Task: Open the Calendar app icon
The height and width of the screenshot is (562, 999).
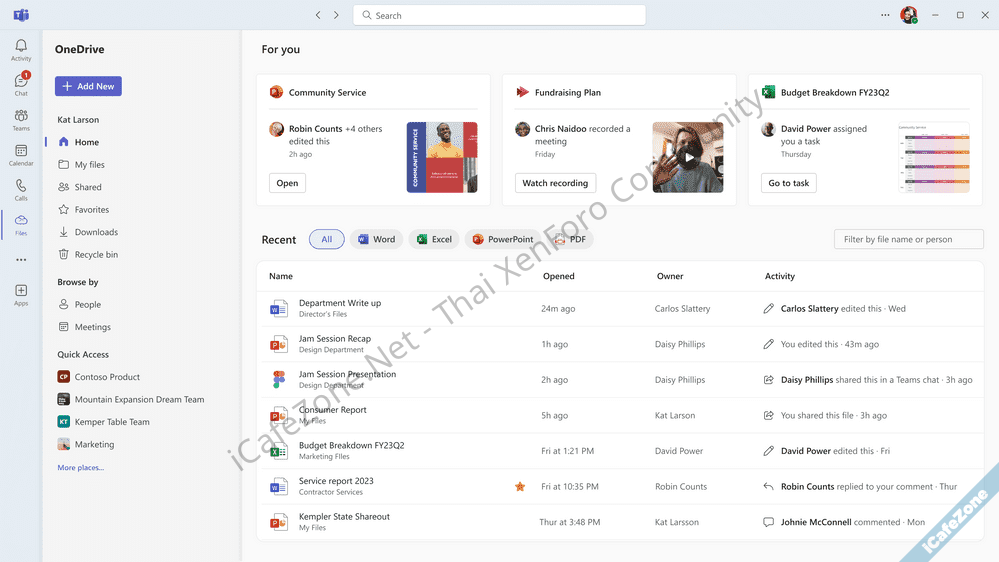Action: 21,153
